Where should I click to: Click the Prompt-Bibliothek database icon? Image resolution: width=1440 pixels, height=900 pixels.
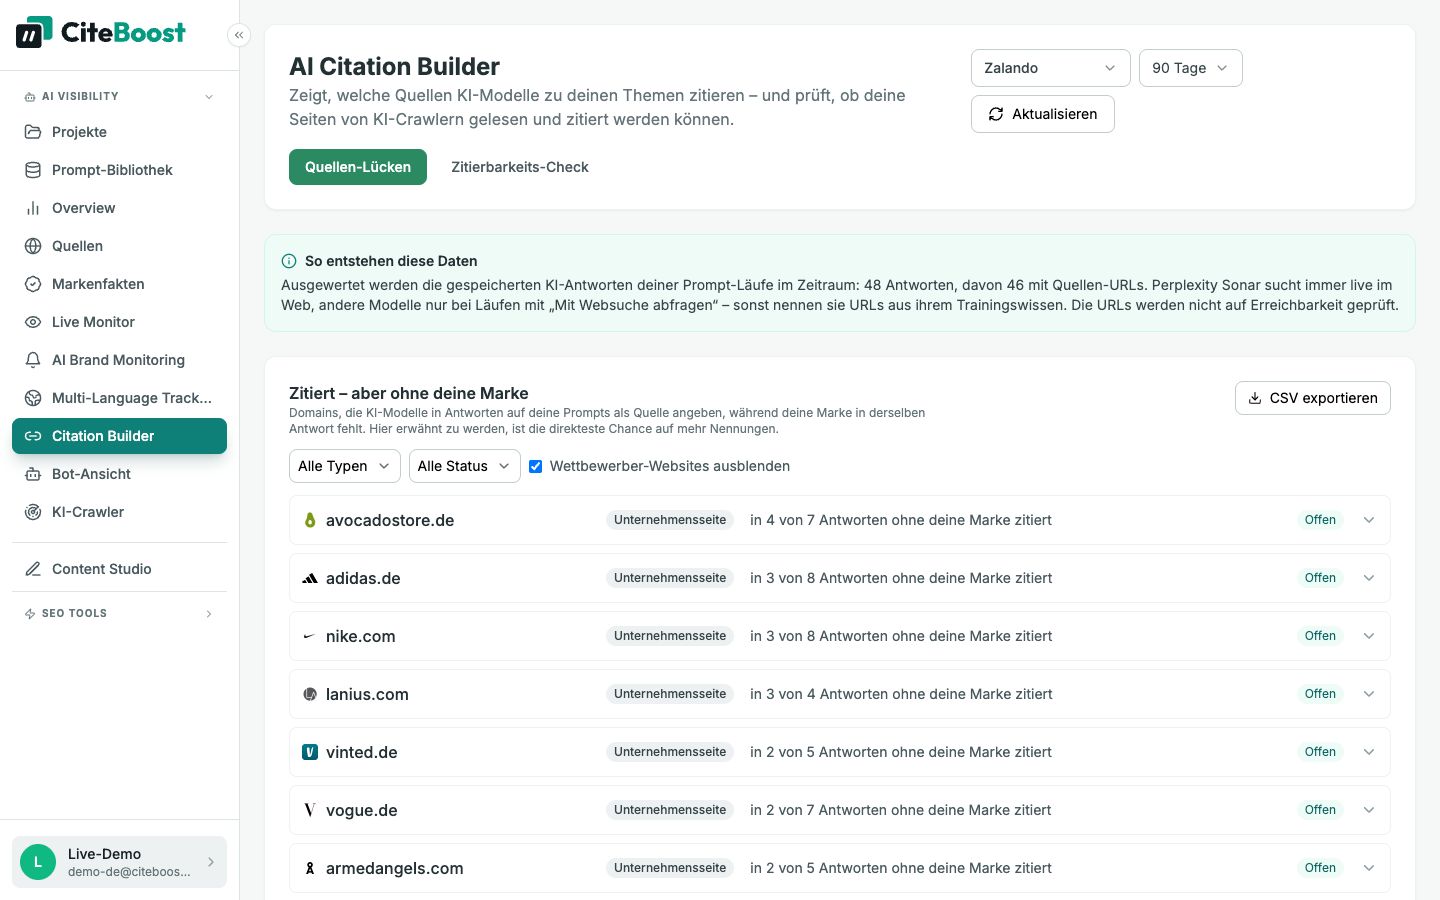(33, 170)
